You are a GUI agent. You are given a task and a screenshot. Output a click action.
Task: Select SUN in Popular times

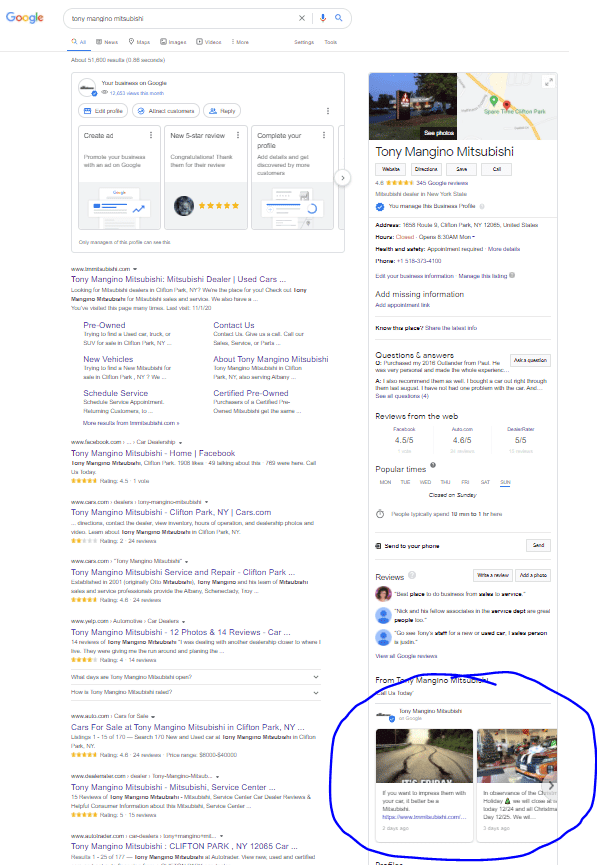tap(505, 482)
